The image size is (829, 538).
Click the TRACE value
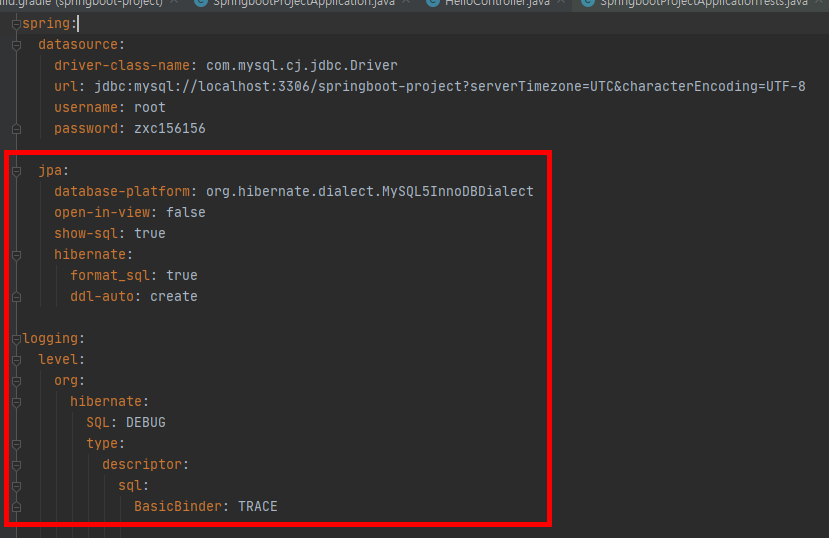tap(258, 506)
